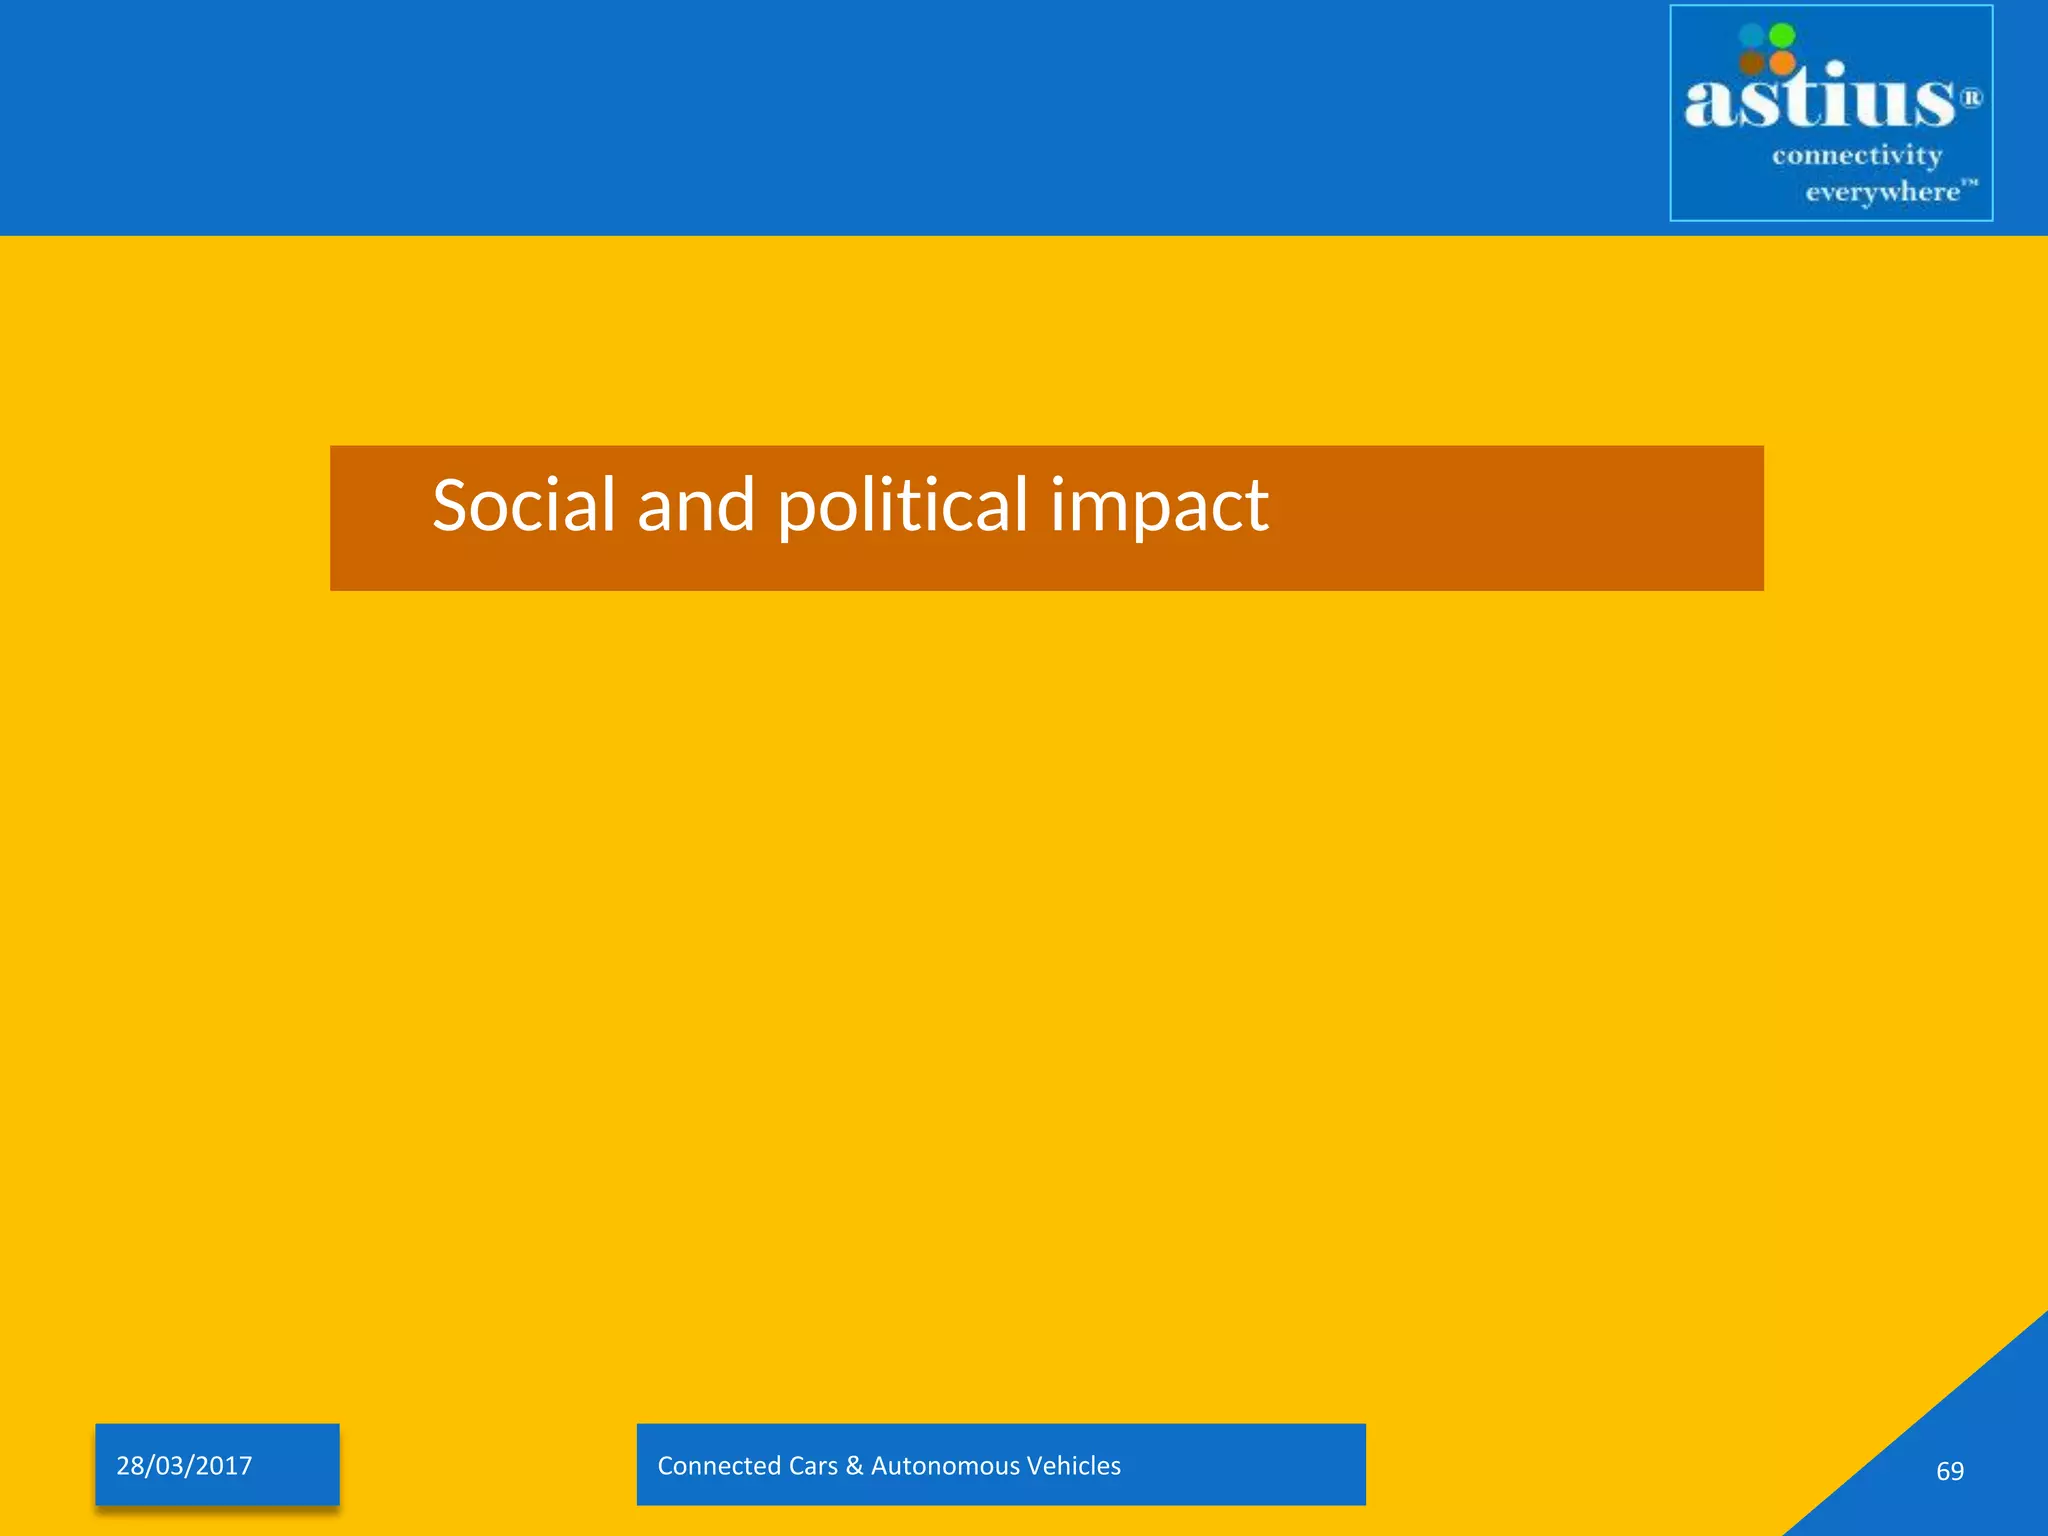Screen dimensions: 2048x1536
Task: Click the slide number 69
Action: (x=1949, y=1471)
